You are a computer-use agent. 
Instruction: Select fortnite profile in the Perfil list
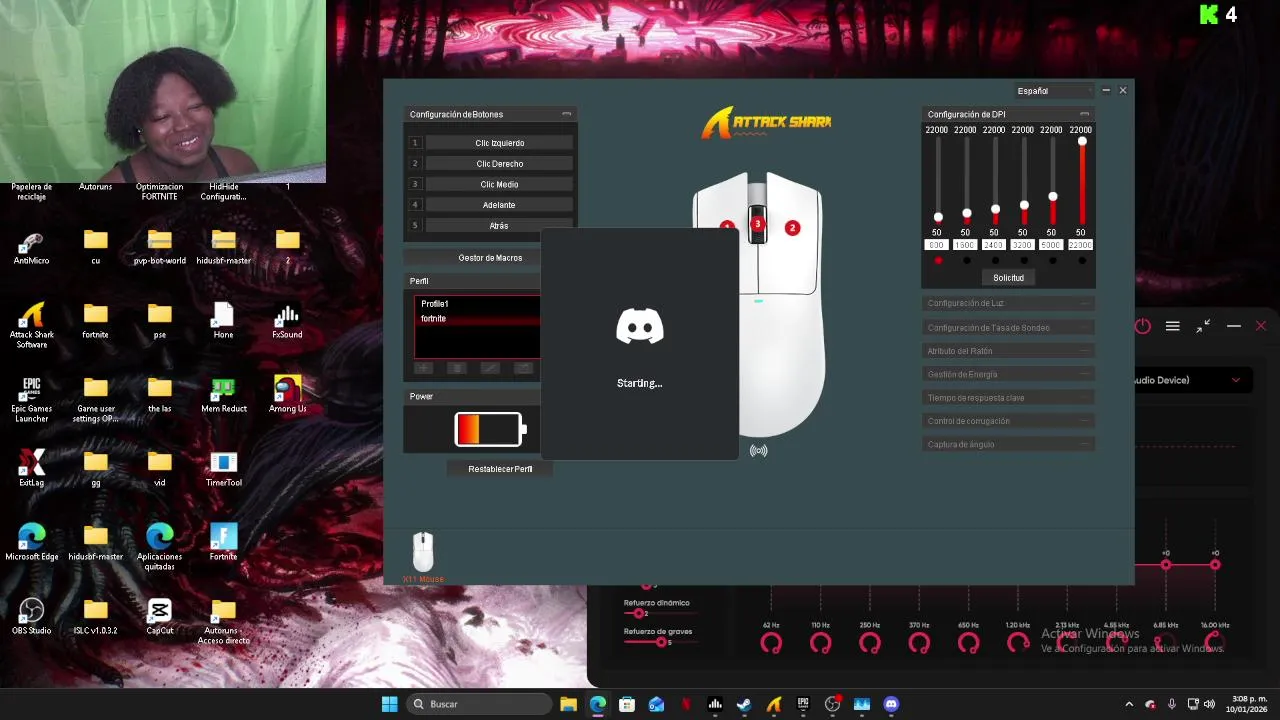478,319
